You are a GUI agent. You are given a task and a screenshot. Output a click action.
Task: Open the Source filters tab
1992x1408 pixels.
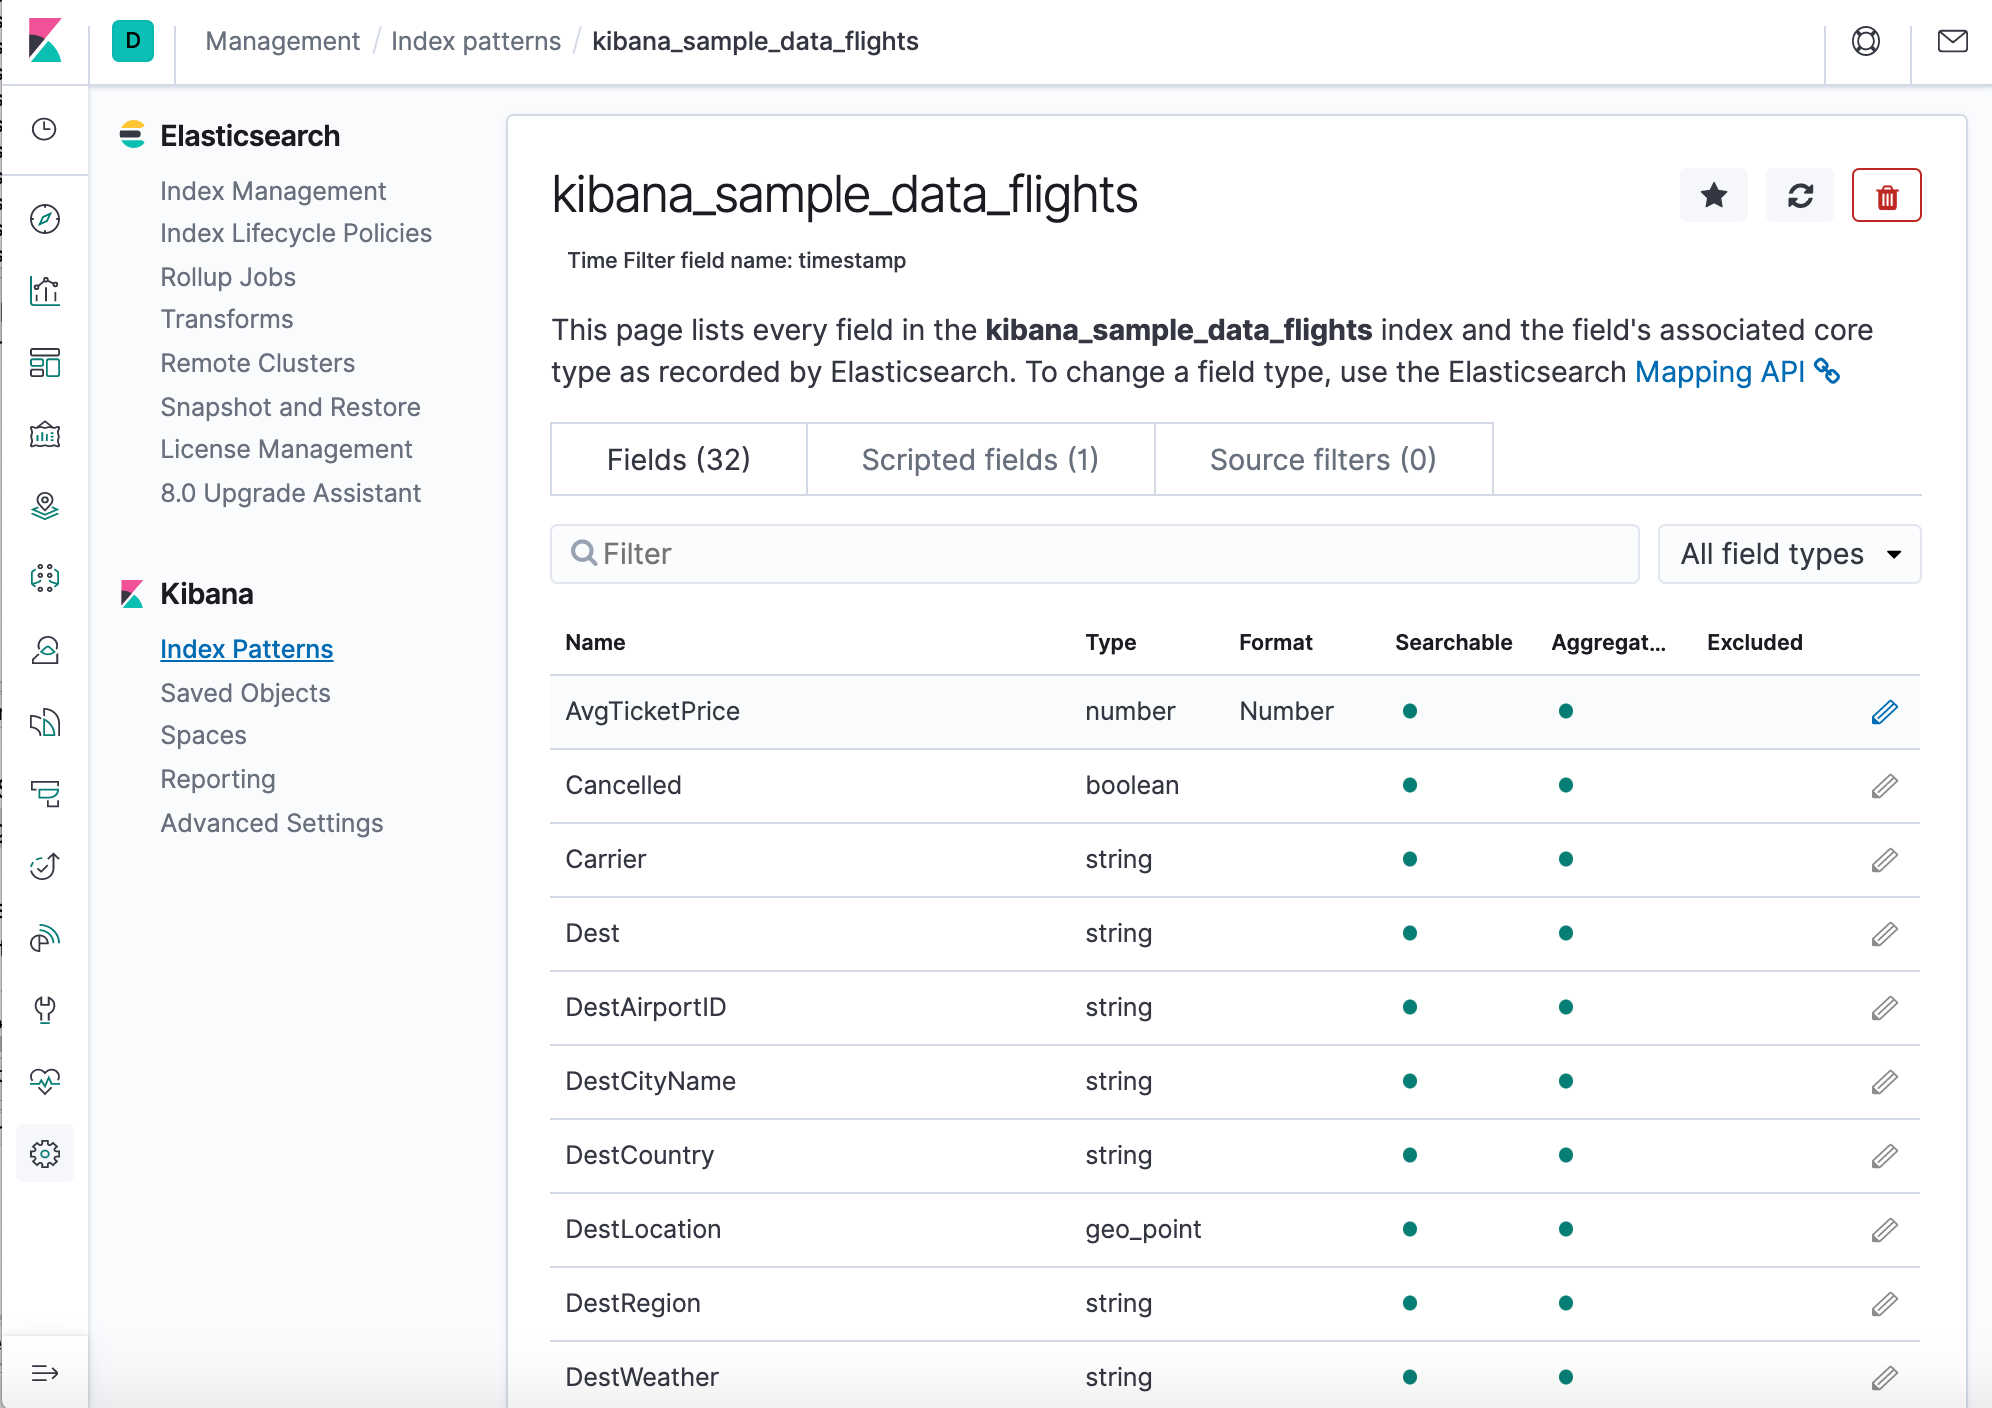click(1320, 457)
